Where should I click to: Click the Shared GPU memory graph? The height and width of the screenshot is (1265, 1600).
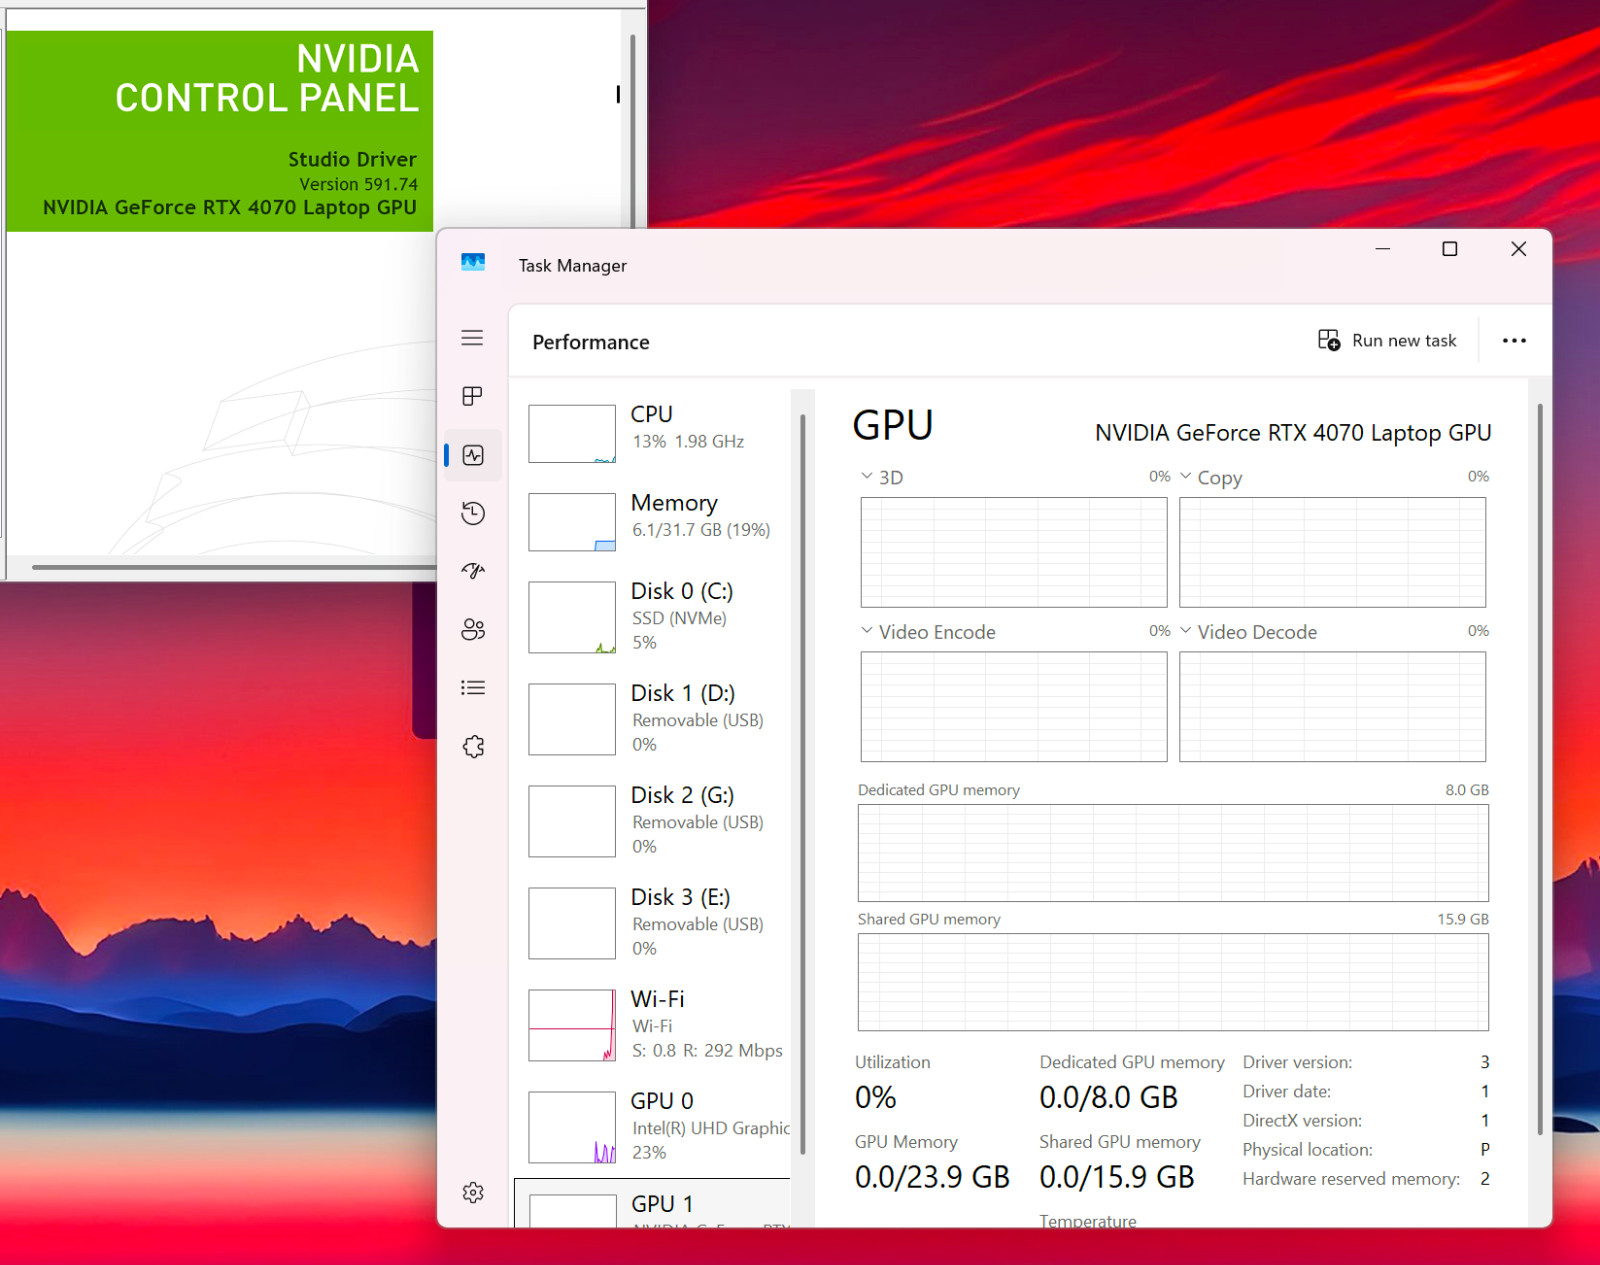tap(1173, 982)
